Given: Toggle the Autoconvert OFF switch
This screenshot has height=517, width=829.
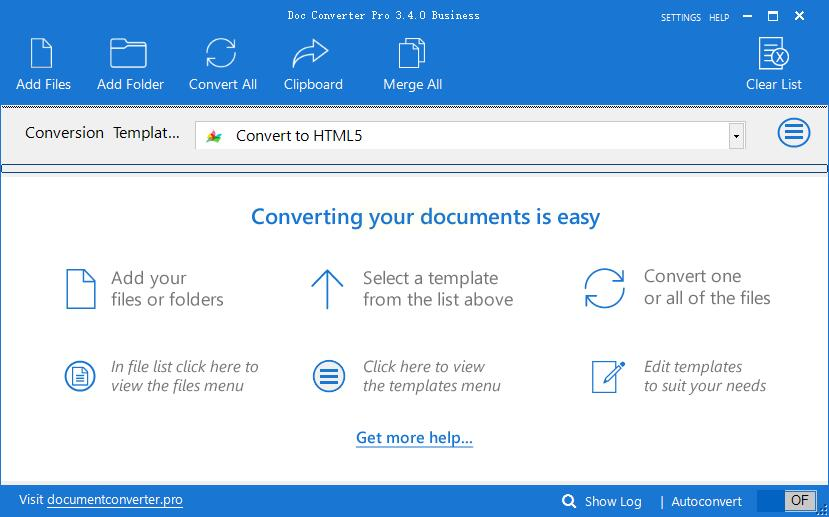Looking at the screenshot, I should pyautogui.click(x=788, y=500).
